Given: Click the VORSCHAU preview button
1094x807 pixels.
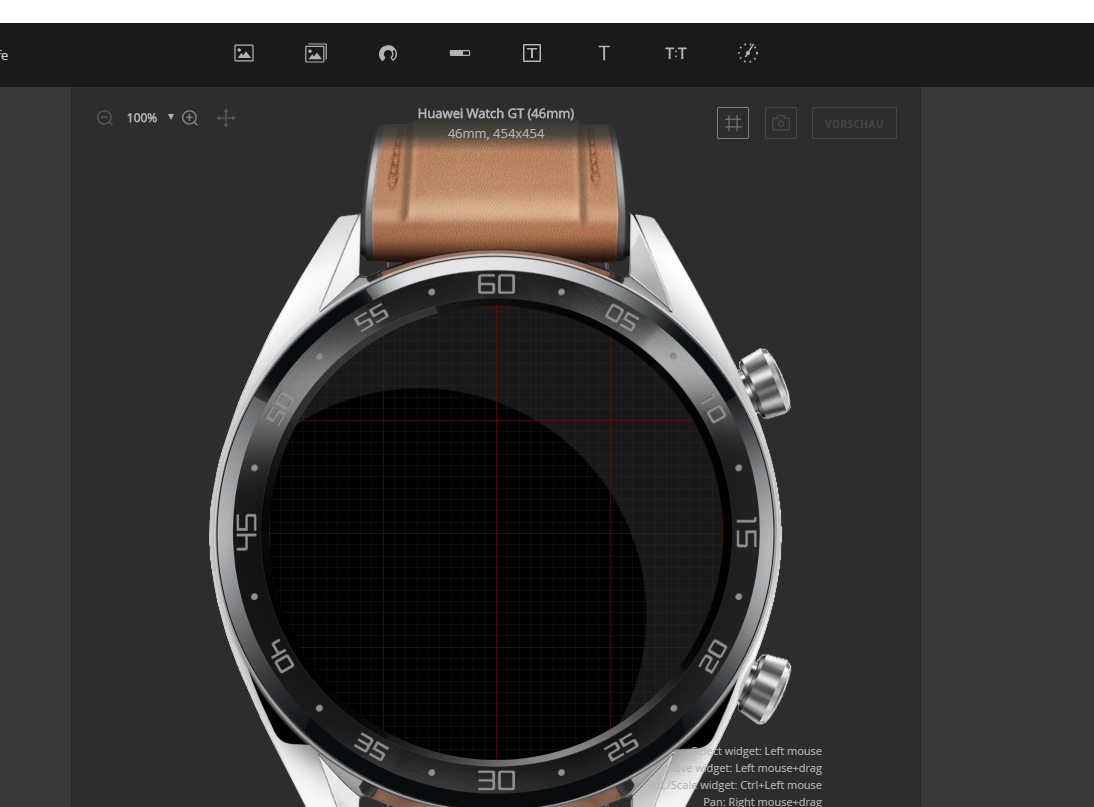Looking at the screenshot, I should (854, 123).
